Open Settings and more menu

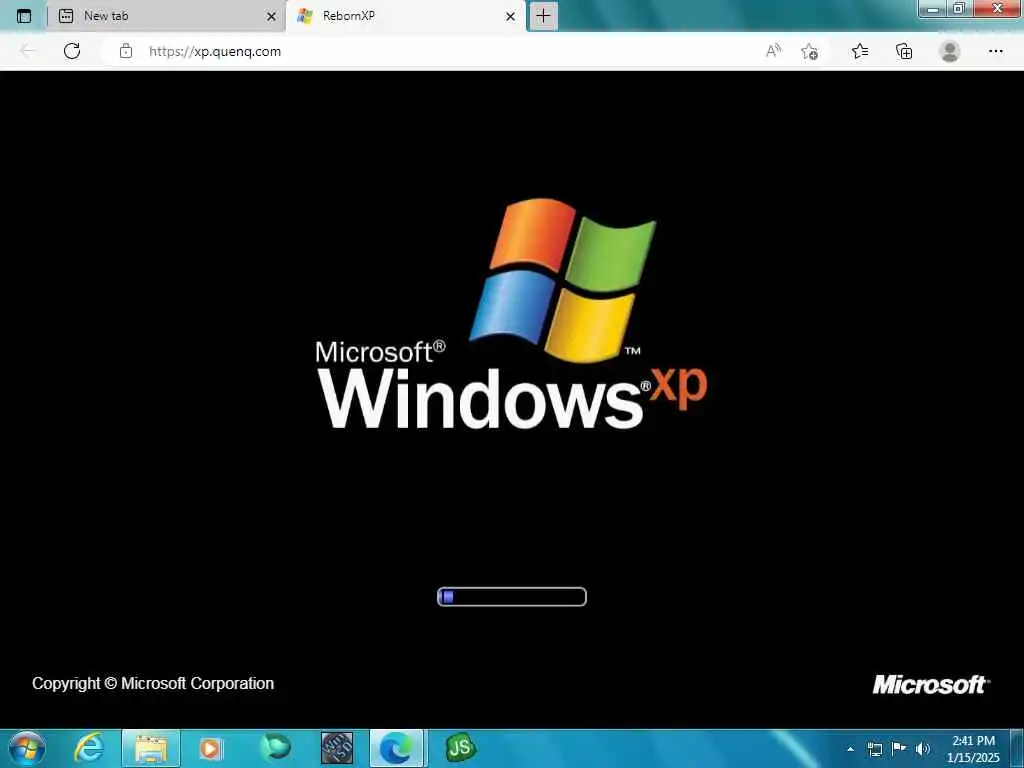pos(996,52)
